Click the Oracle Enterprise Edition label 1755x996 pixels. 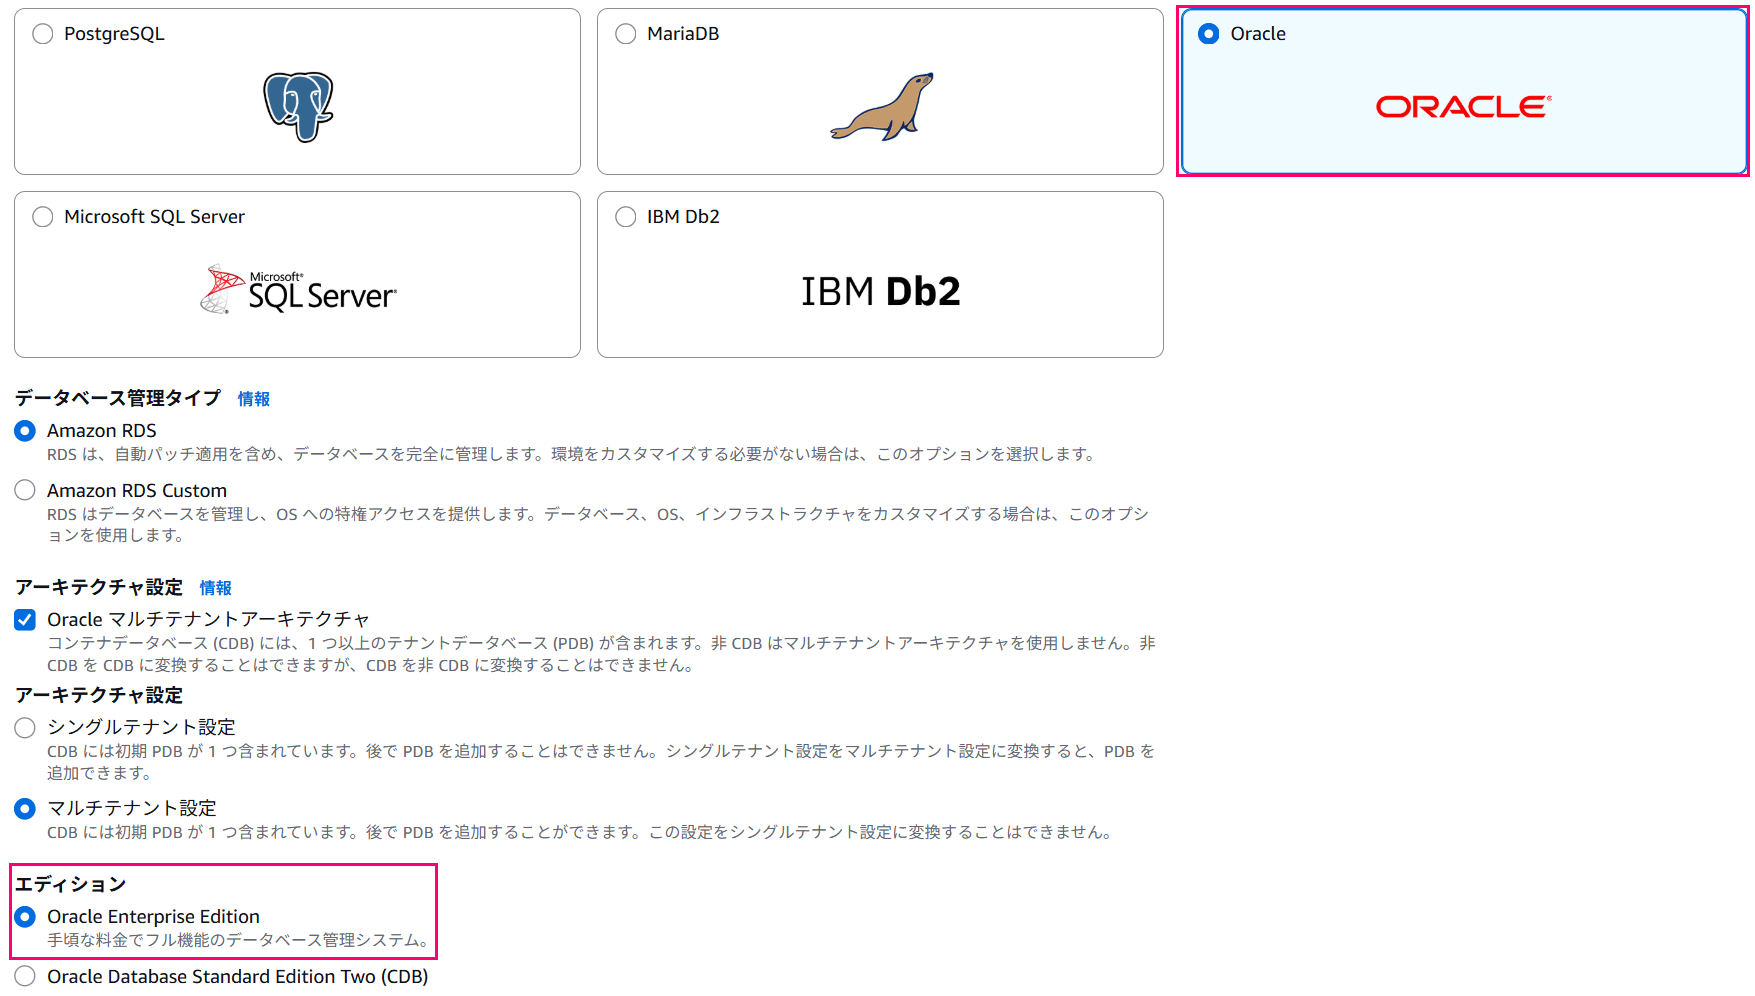click(153, 917)
